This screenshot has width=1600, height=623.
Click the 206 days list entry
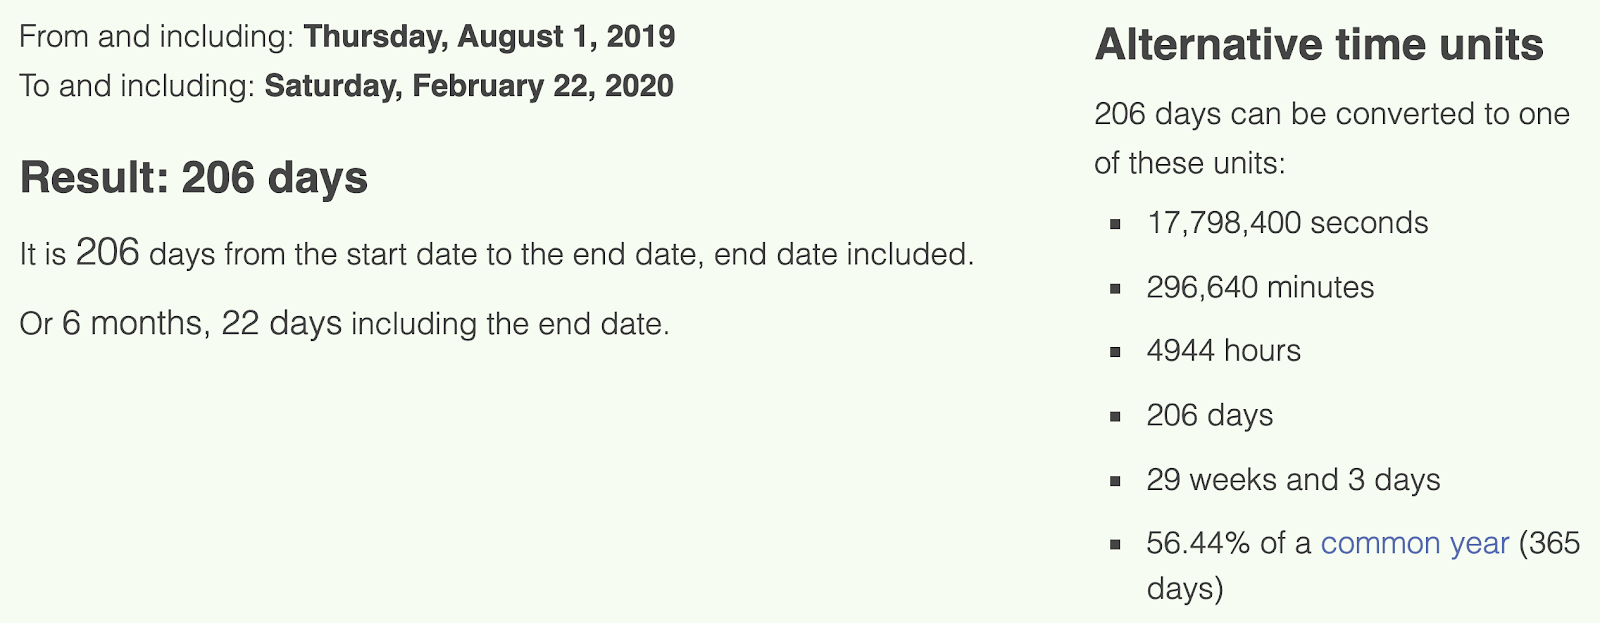[1210, 415]
